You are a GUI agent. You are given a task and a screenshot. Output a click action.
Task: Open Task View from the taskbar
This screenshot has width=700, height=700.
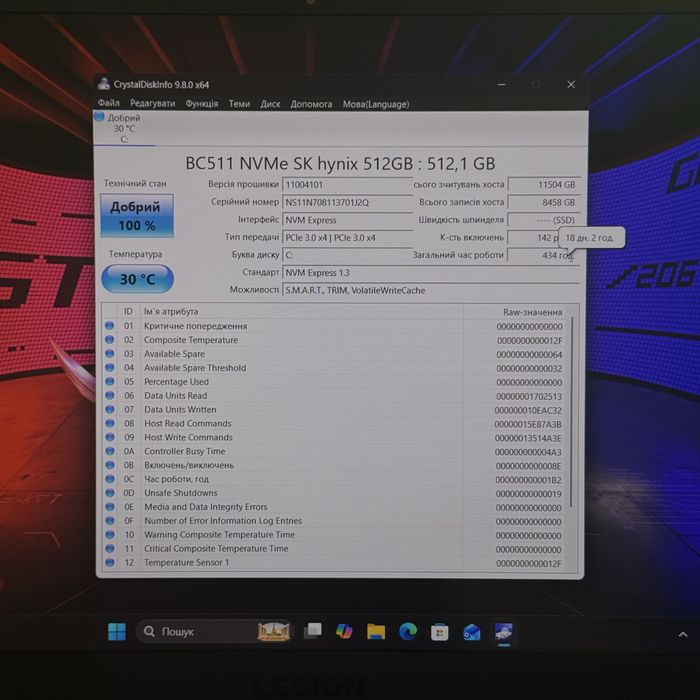pos(312,632)
